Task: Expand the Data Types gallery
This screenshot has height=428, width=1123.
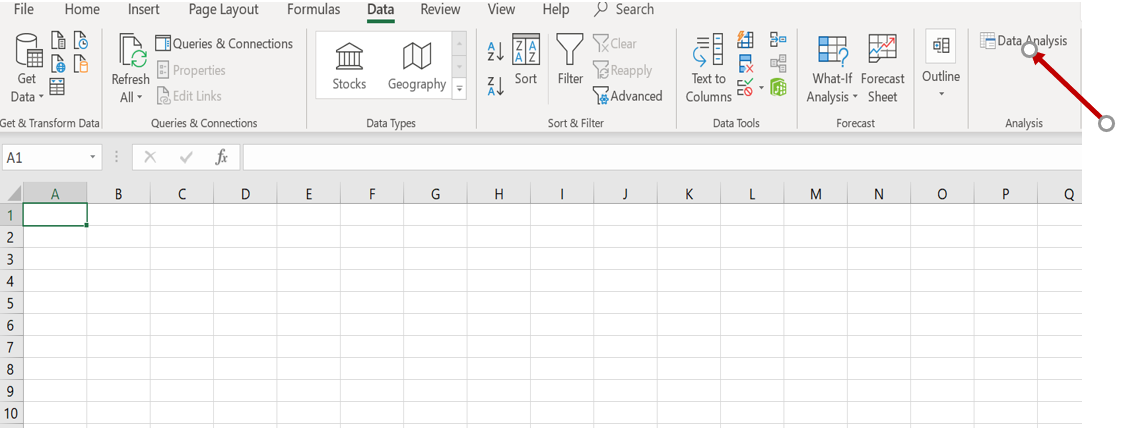Action: [459, 89]
